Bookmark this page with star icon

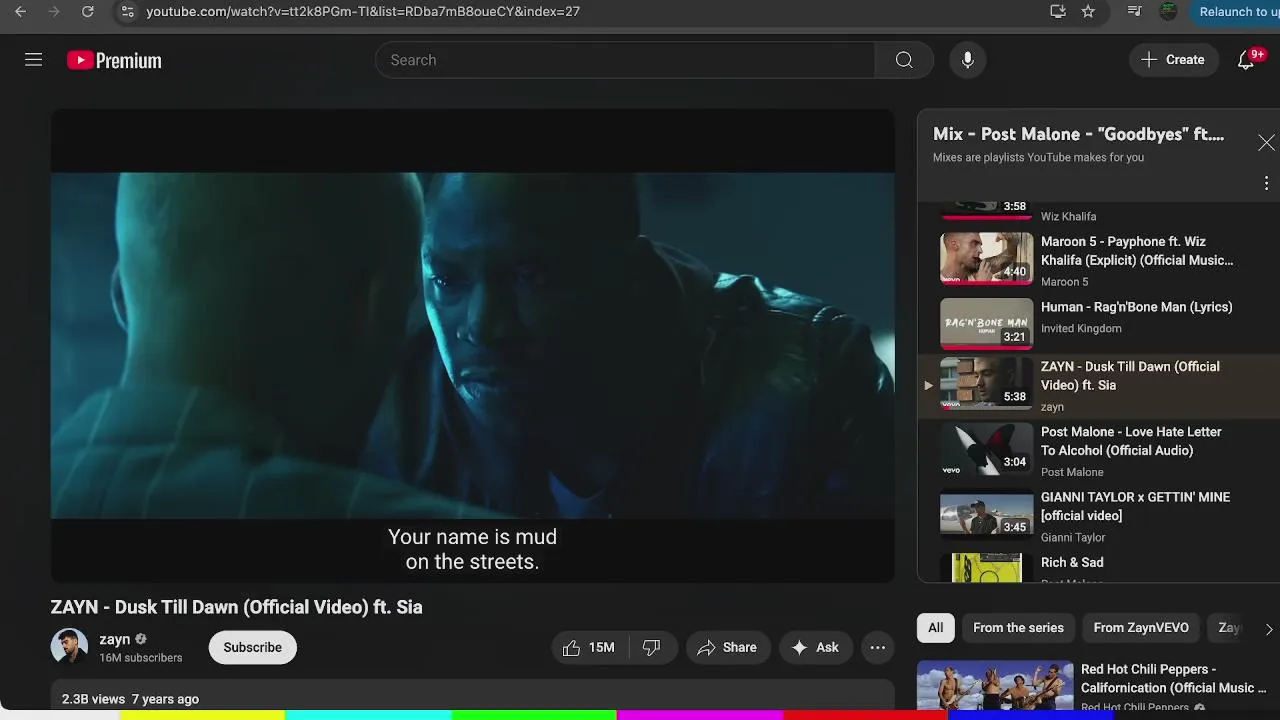pyautogui.click(x=1088, y=12)
